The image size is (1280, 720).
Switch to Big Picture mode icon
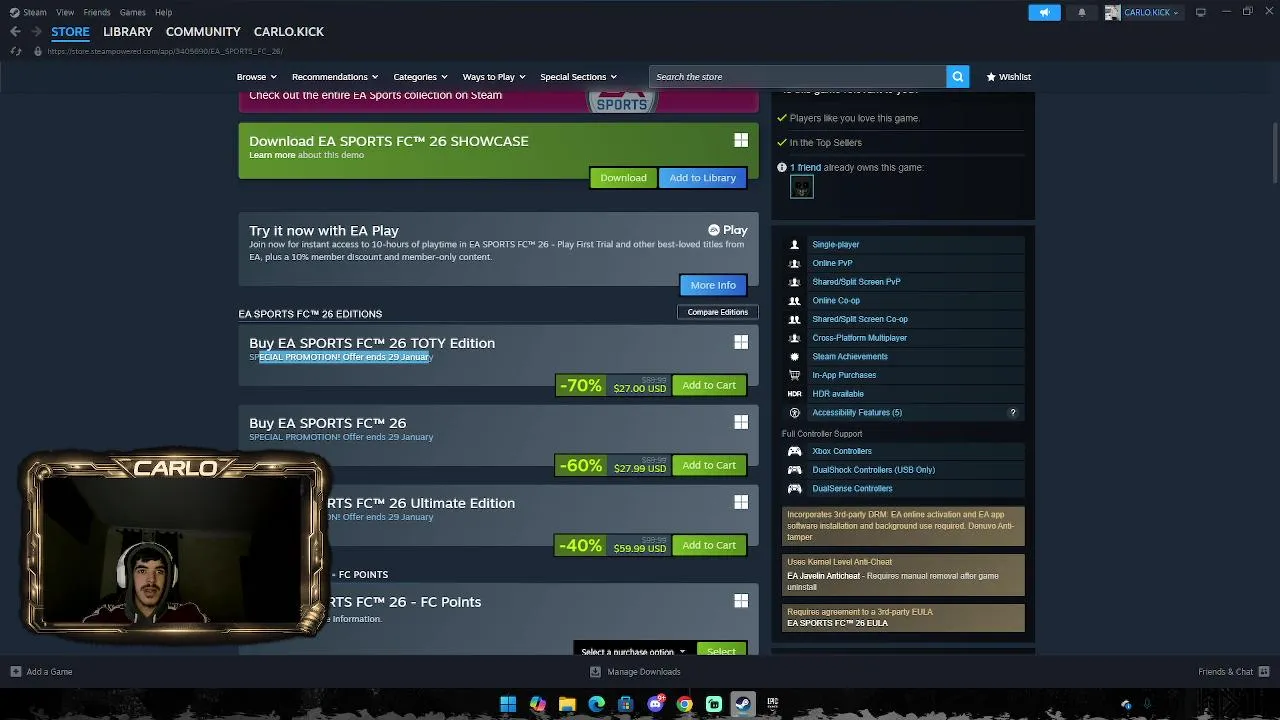coord(1201,12)
